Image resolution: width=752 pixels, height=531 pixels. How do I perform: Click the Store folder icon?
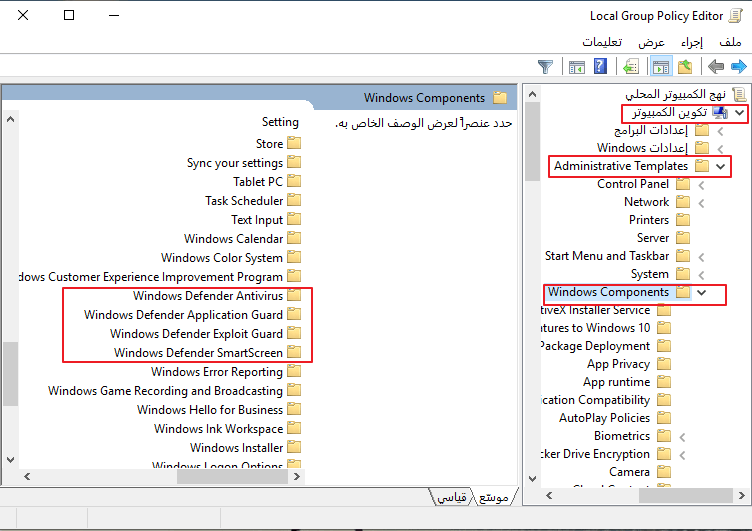(294, 143)
